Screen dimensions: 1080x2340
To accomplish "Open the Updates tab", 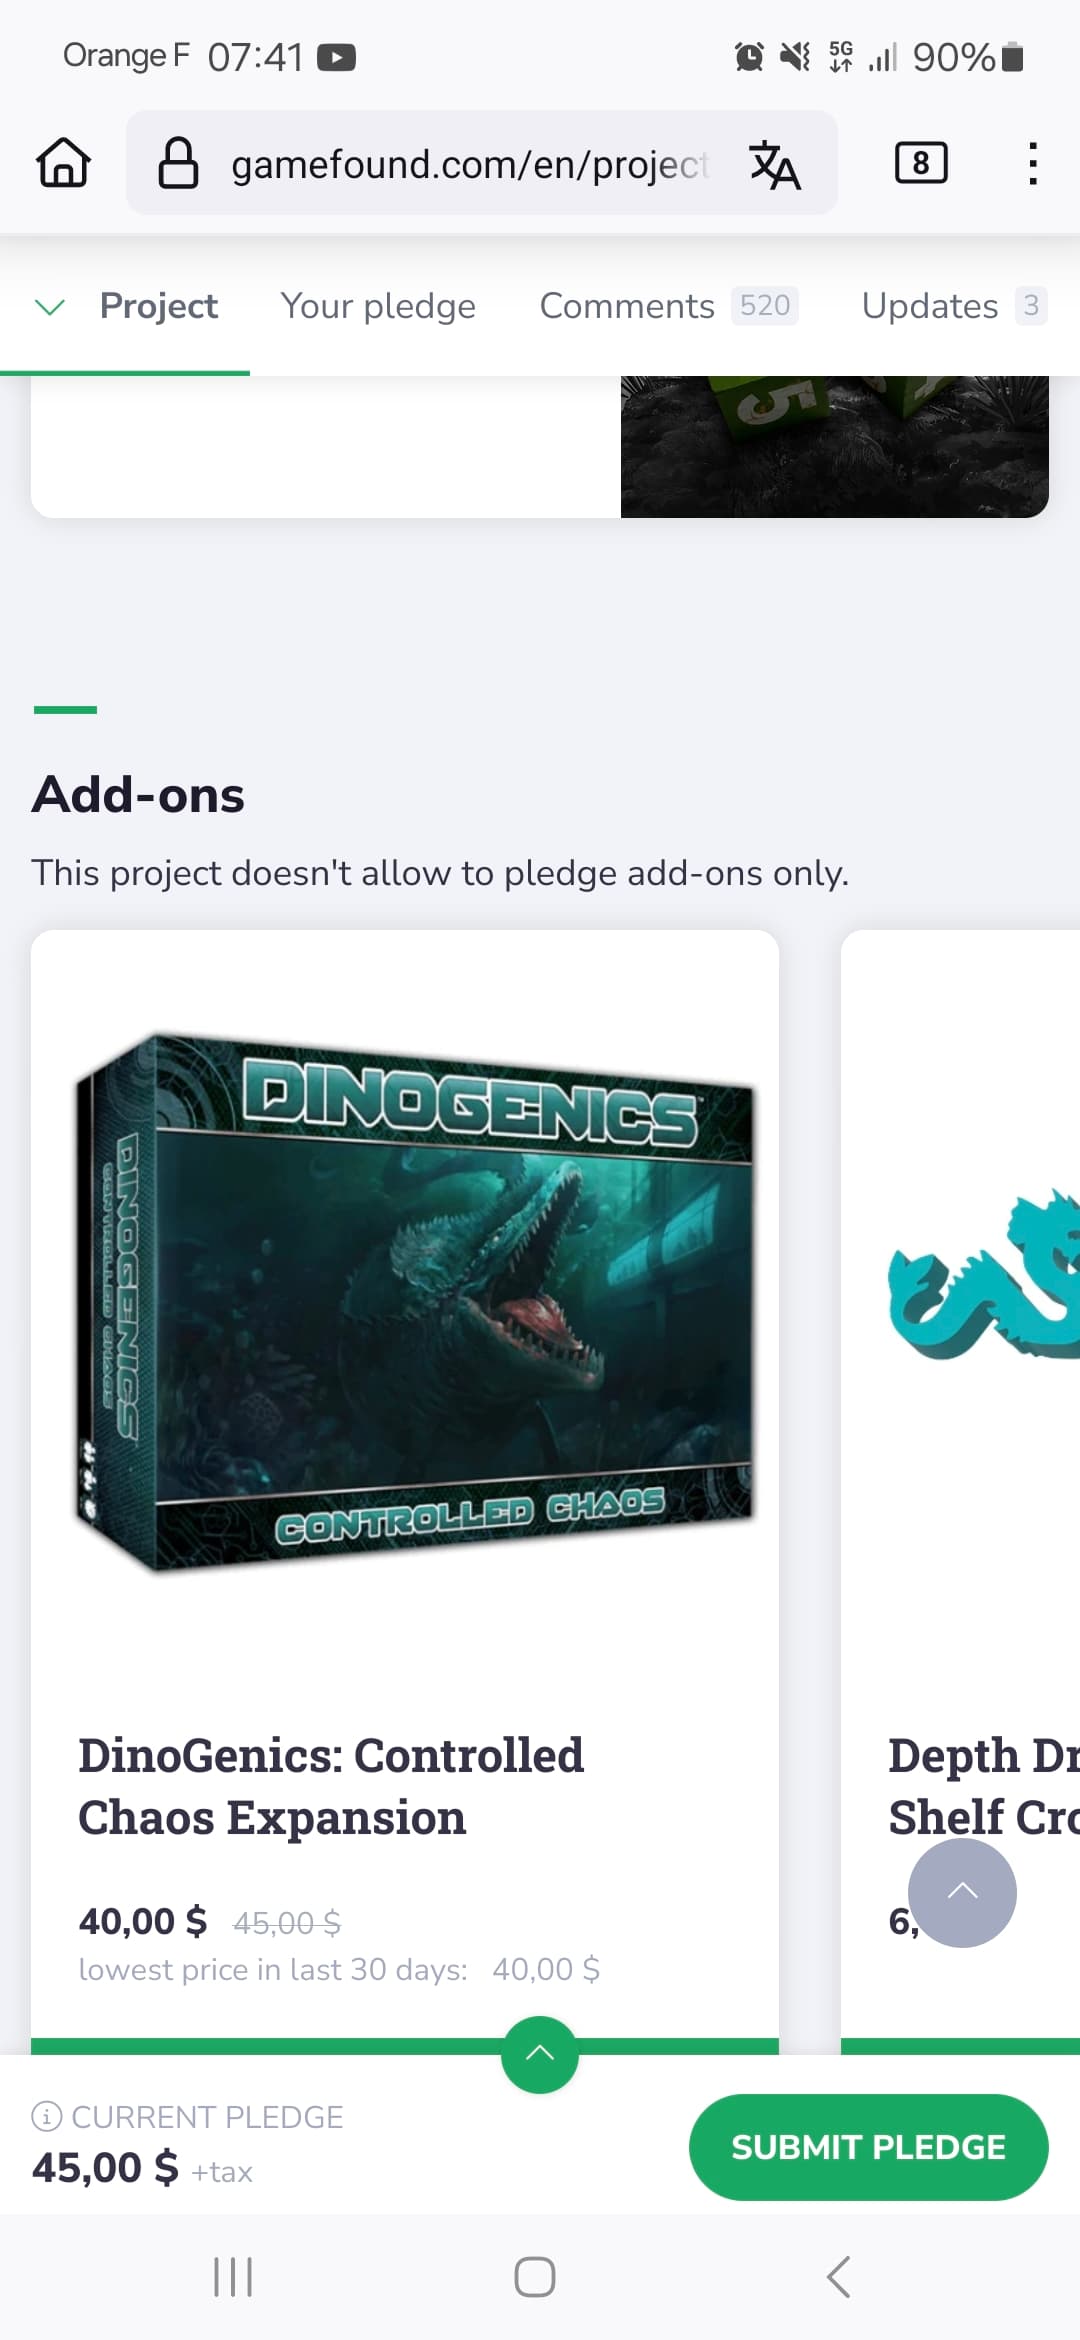I will [x=954, y=306].
